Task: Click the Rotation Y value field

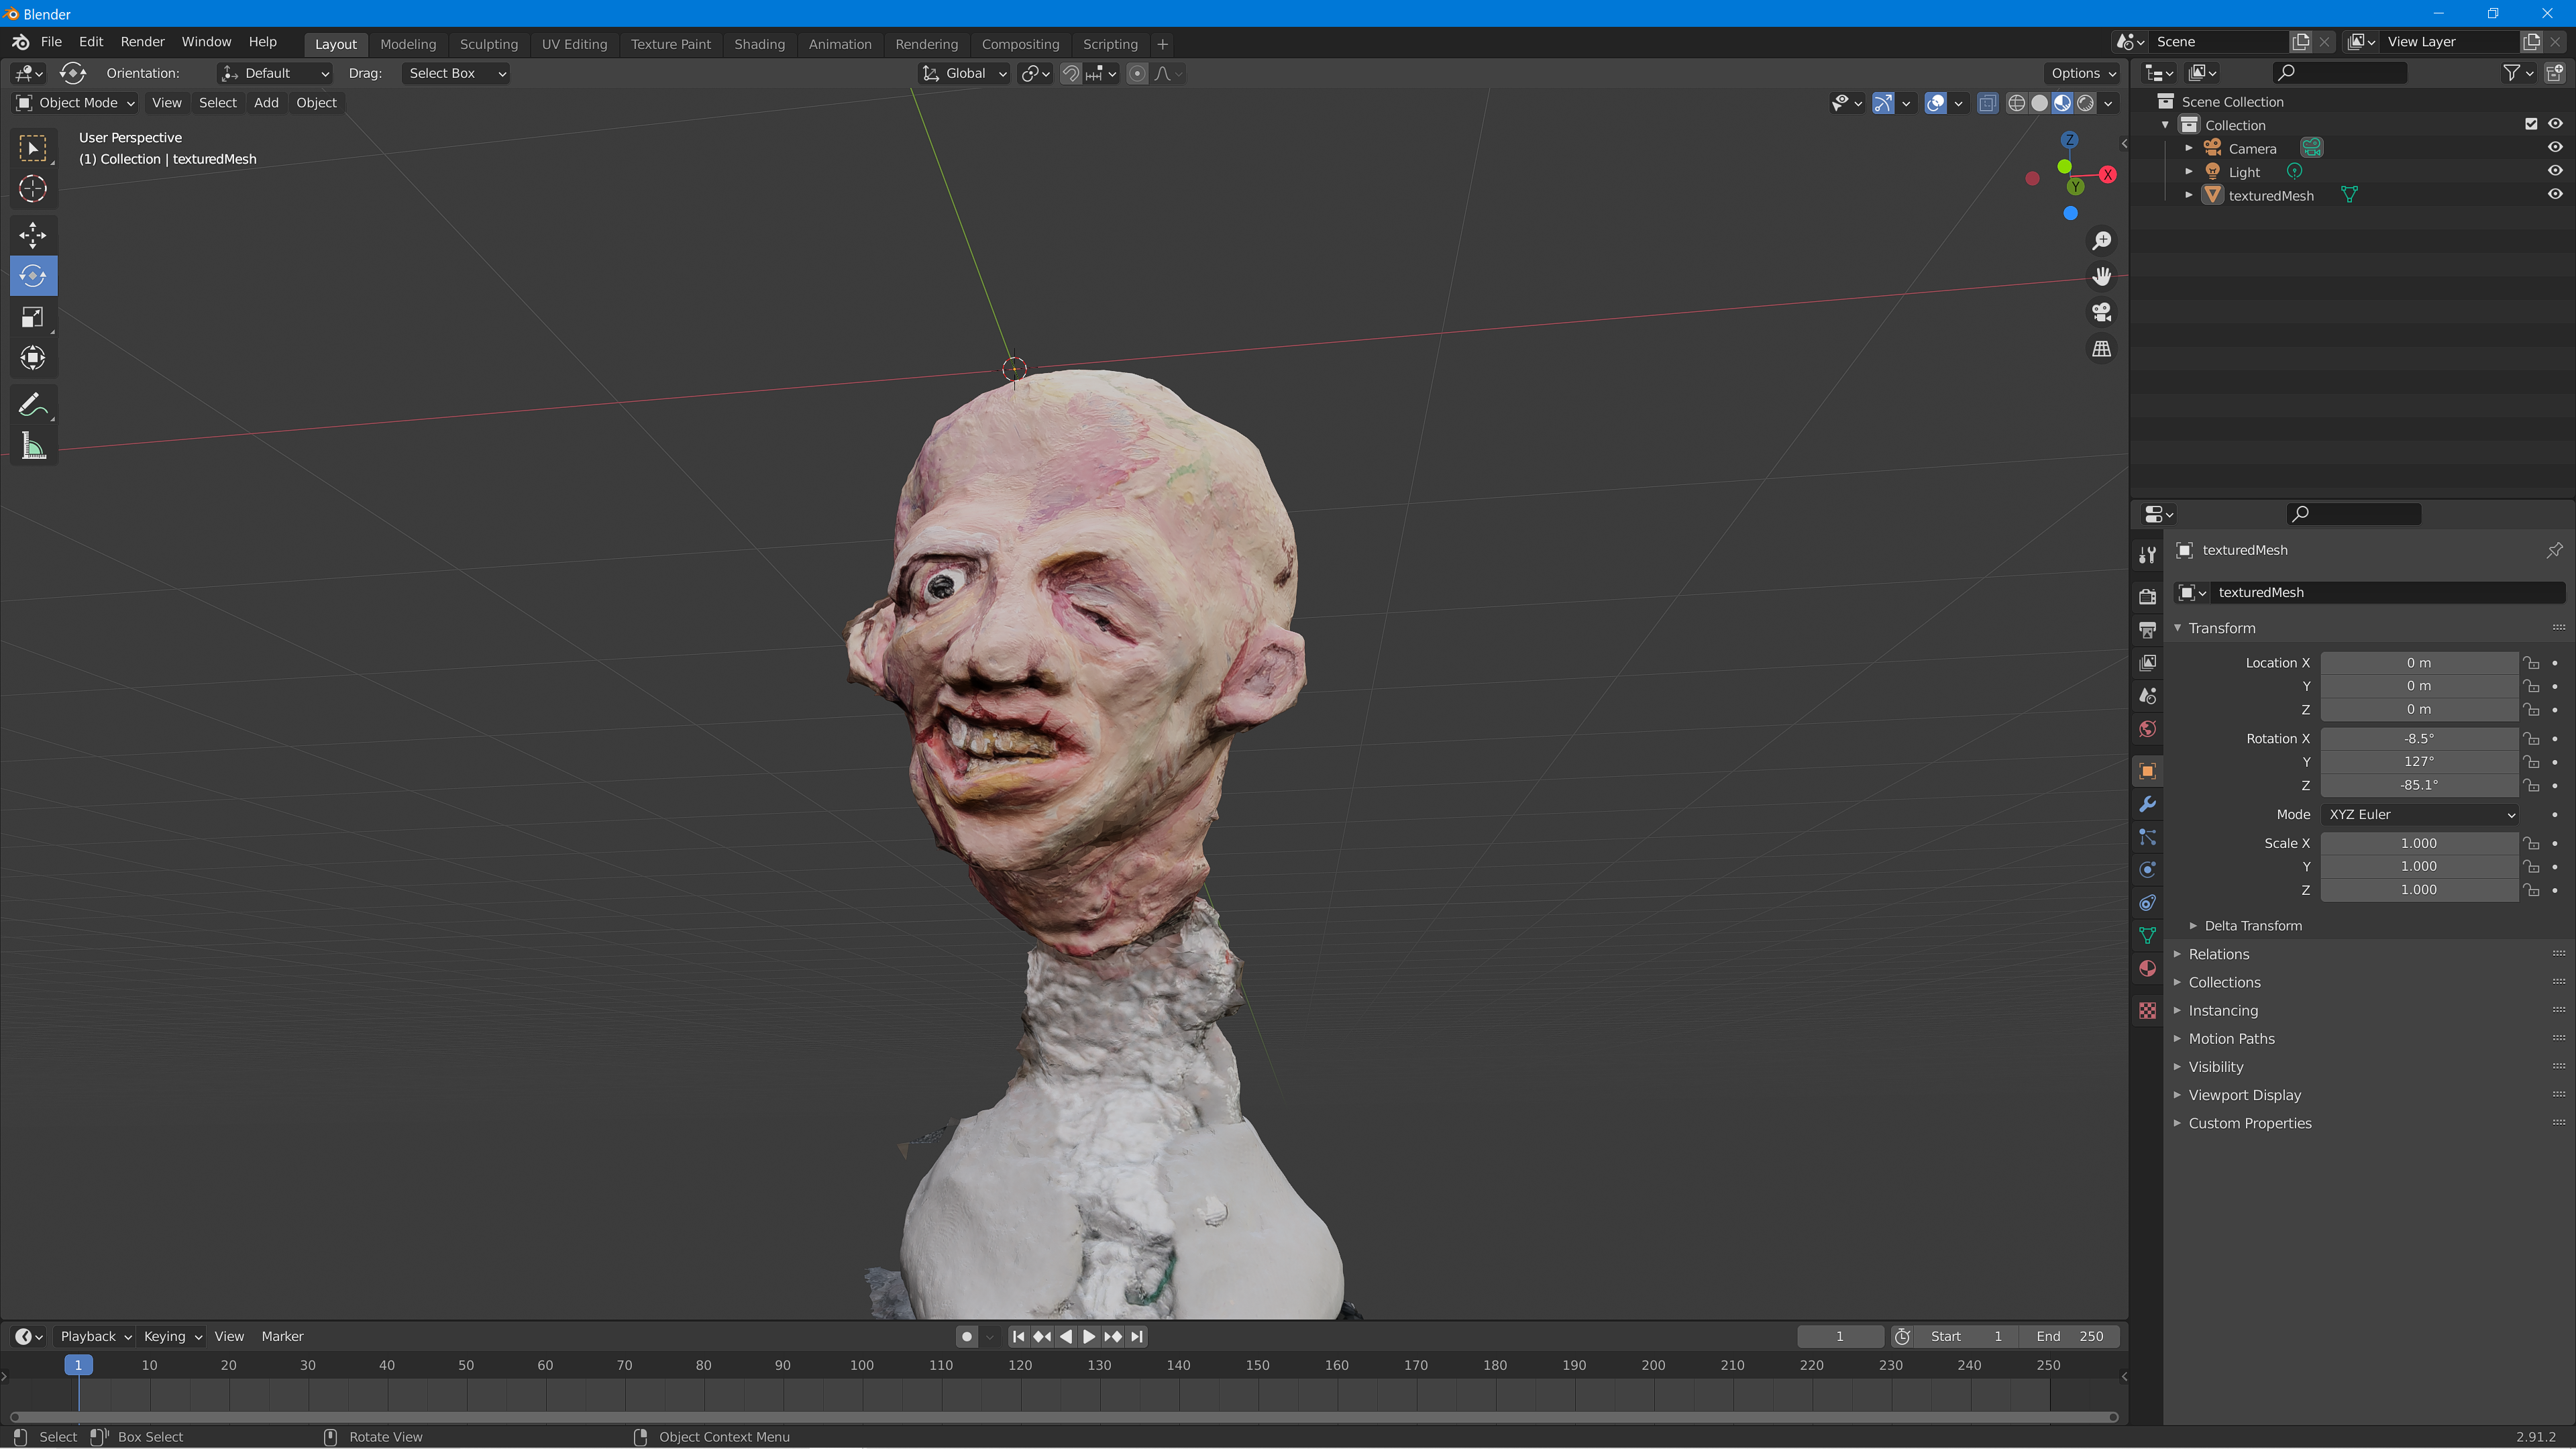Action: tap(2419, 762)
